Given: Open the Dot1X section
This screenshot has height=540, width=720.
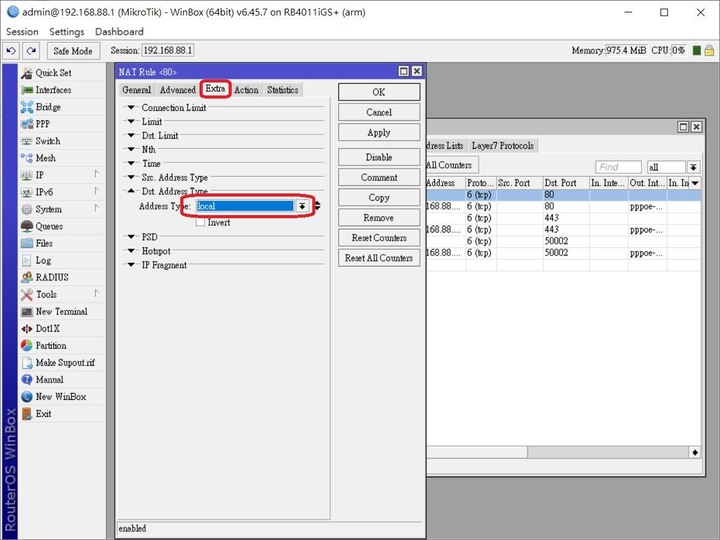Looking at the screenshot, I should pyautogui.click(x=47, y=329).
